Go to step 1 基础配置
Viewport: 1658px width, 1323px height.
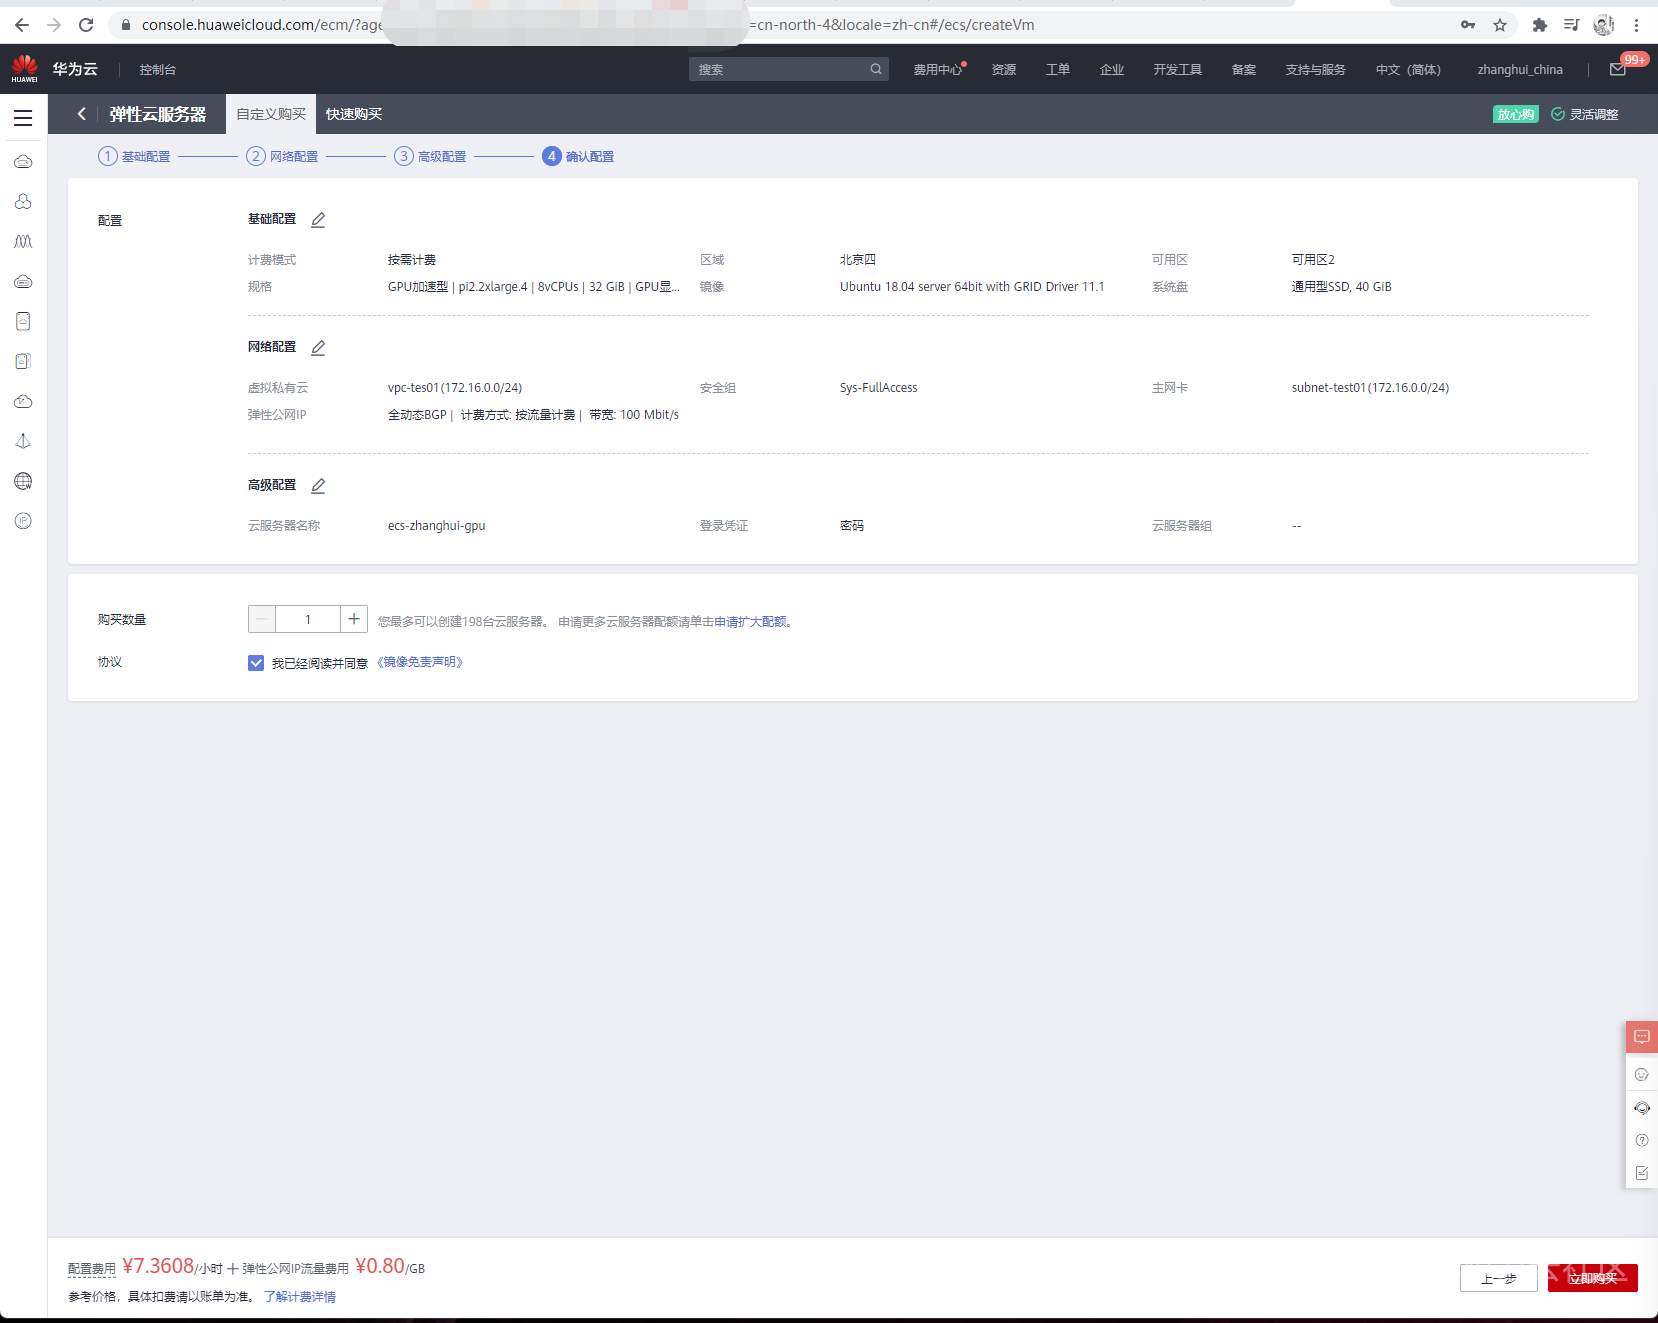[x=134, y=156]
